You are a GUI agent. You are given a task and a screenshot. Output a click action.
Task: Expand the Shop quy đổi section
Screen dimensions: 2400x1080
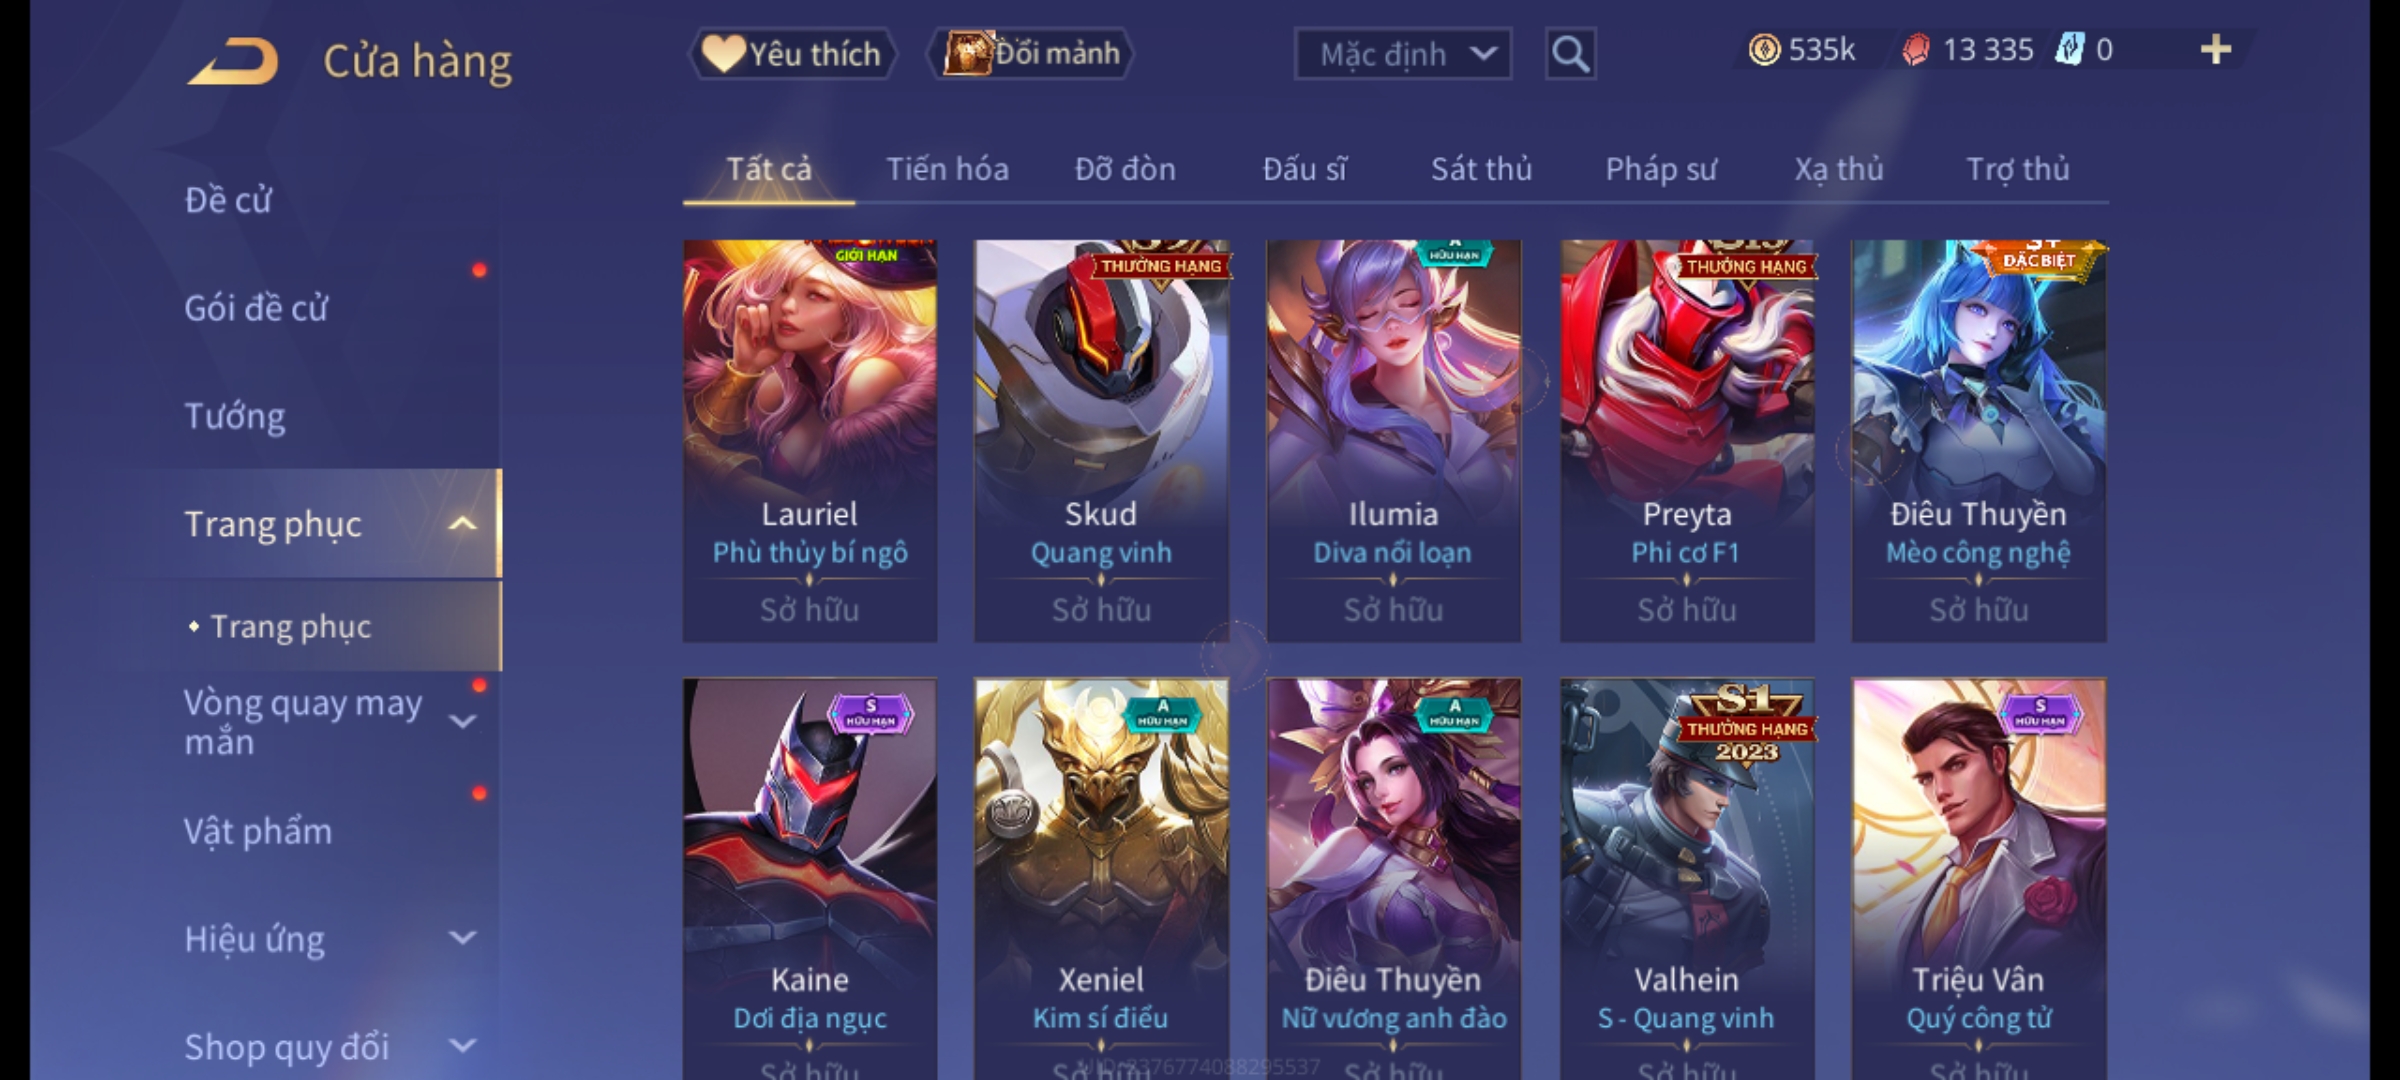pyautogui.click(x=462, y=1046)
